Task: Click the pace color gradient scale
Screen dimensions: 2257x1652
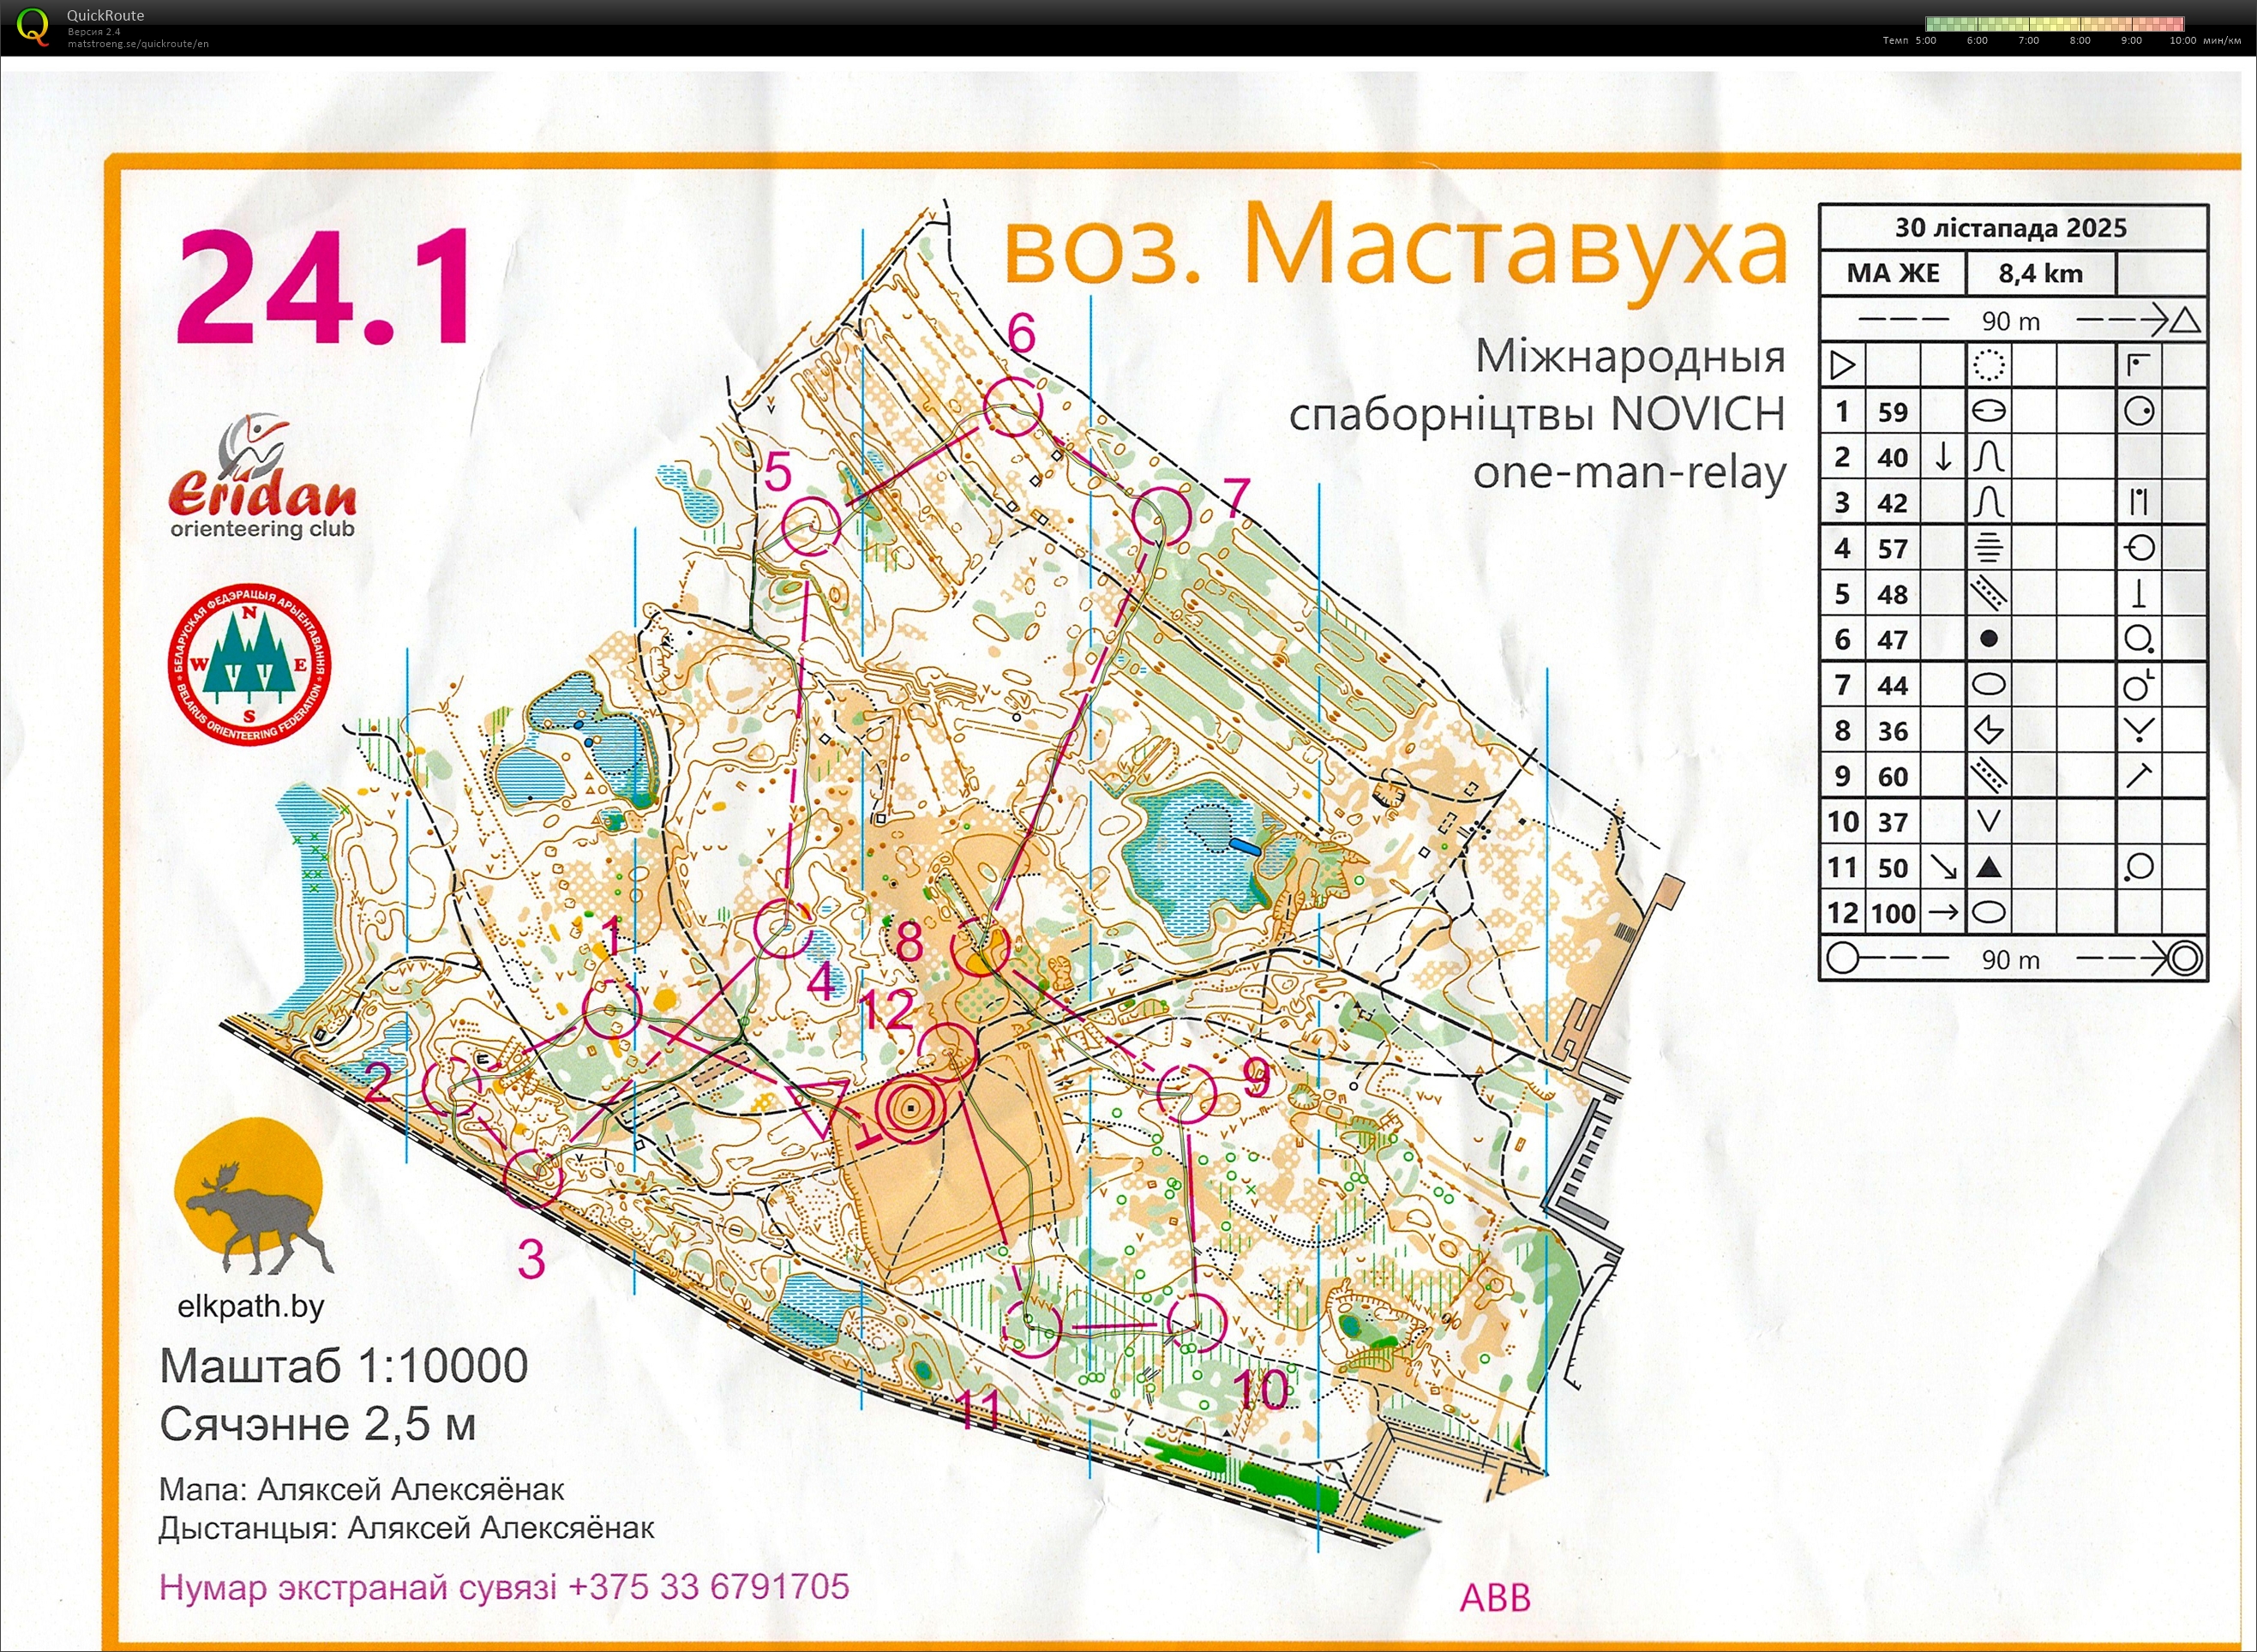Action: coord(2053,23)
